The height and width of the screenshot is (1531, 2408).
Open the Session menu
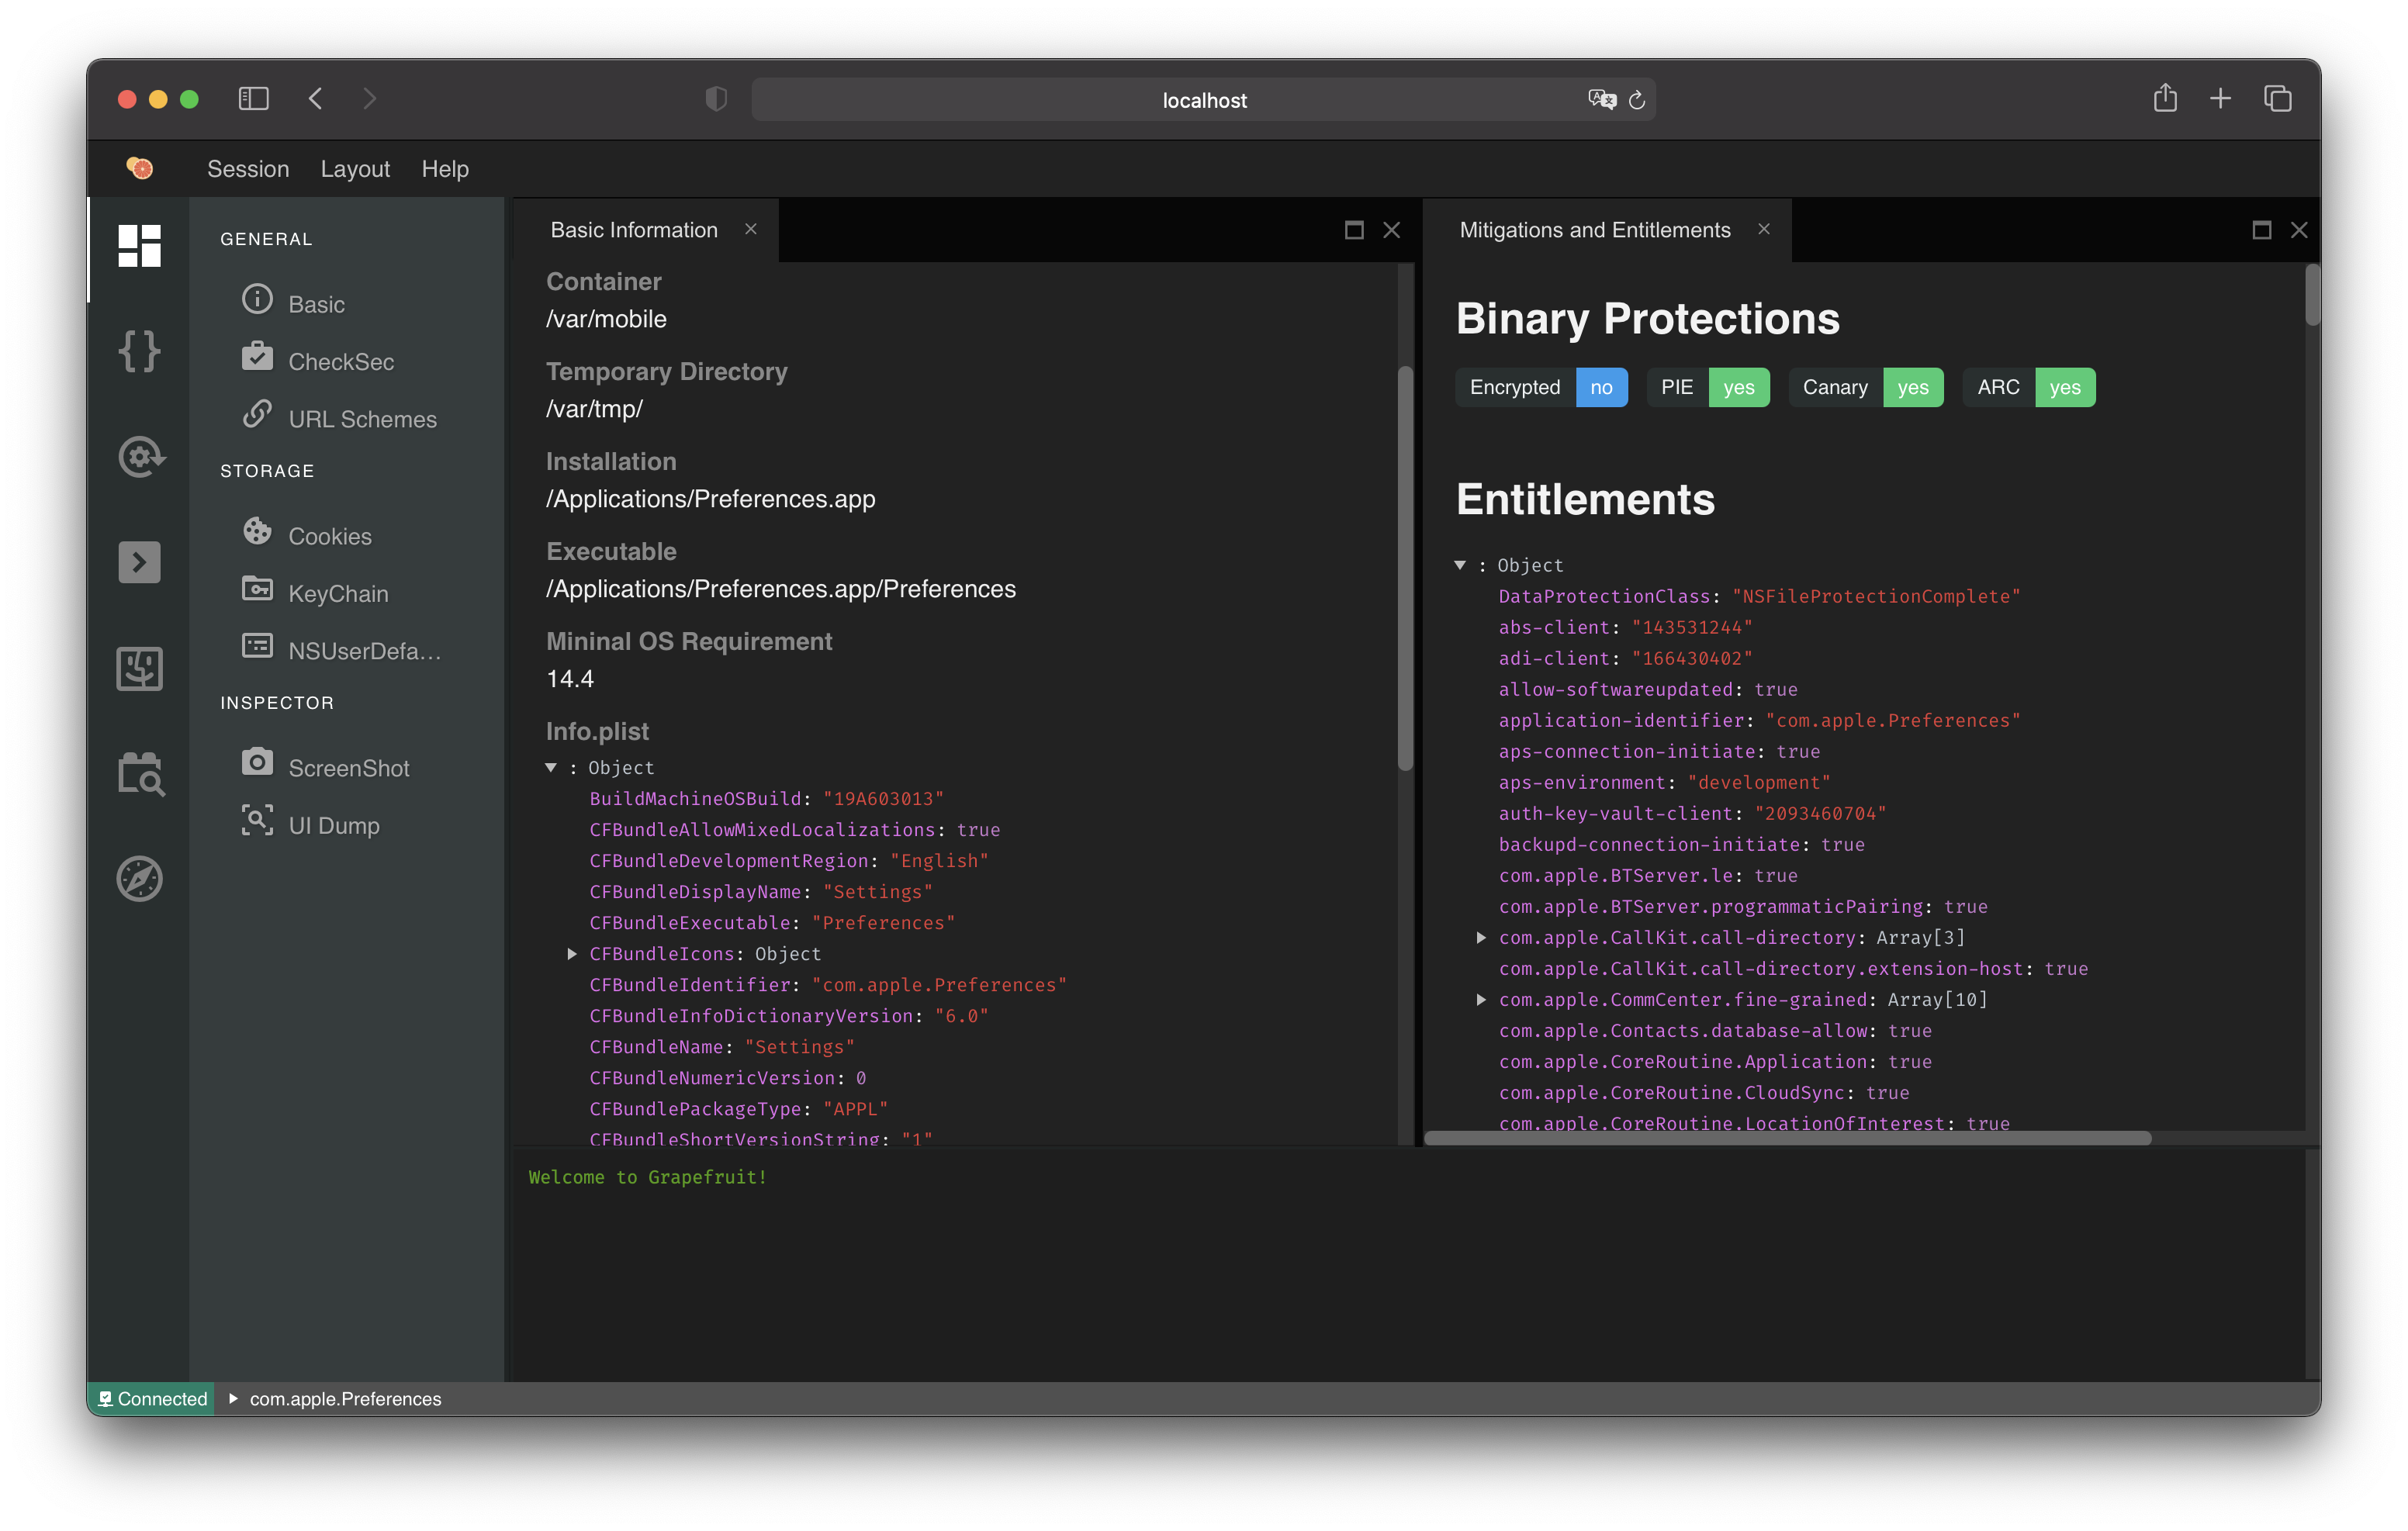(248, 169)
